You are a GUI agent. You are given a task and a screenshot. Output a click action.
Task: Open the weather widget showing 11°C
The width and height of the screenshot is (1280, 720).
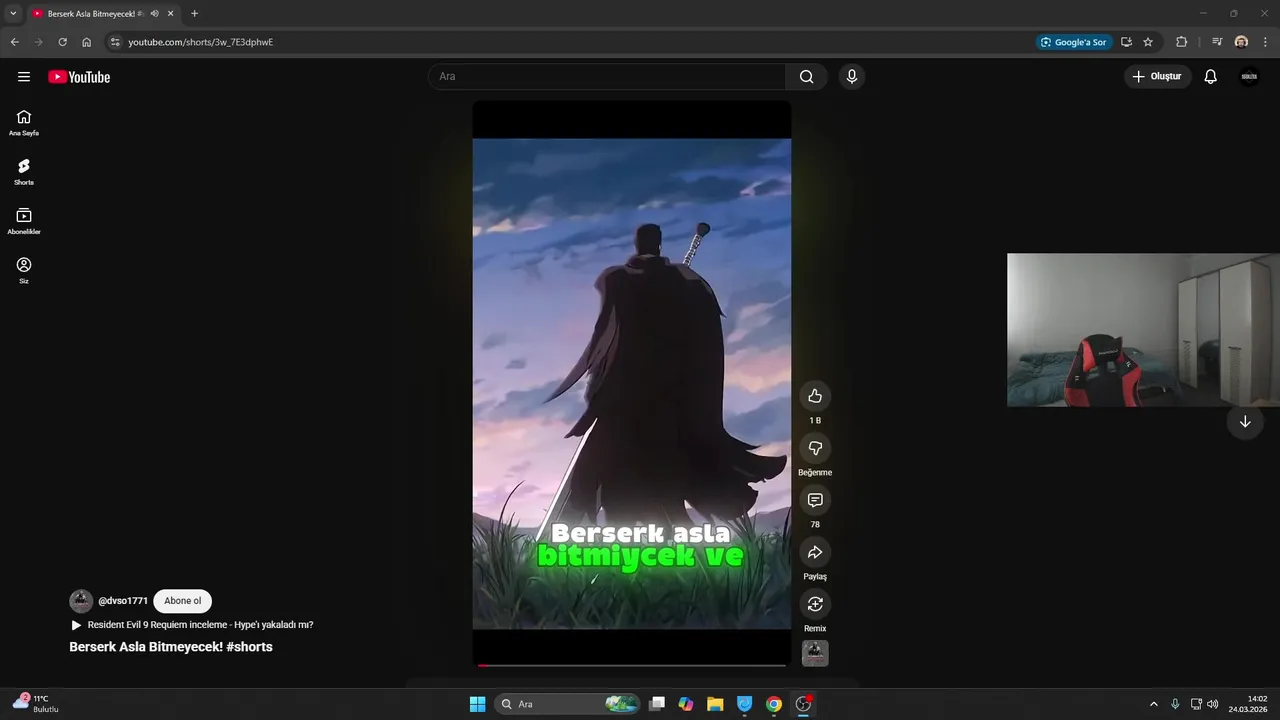[x=36, y=703]
